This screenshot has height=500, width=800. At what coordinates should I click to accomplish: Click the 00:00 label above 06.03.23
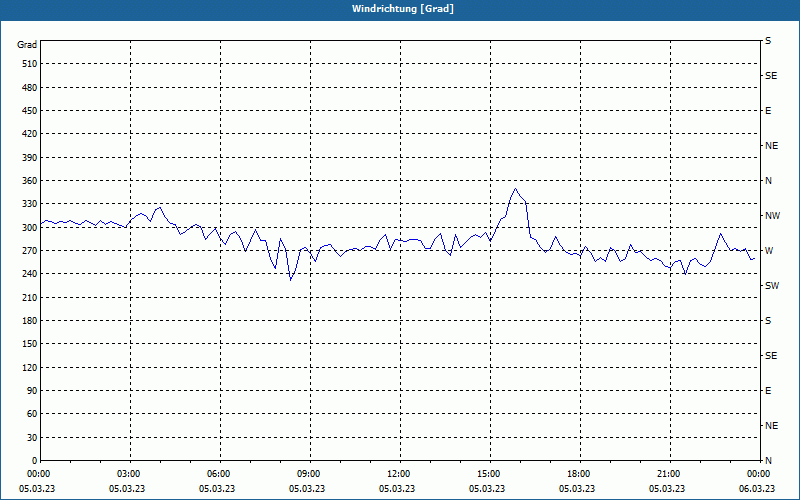click(761, 474)
